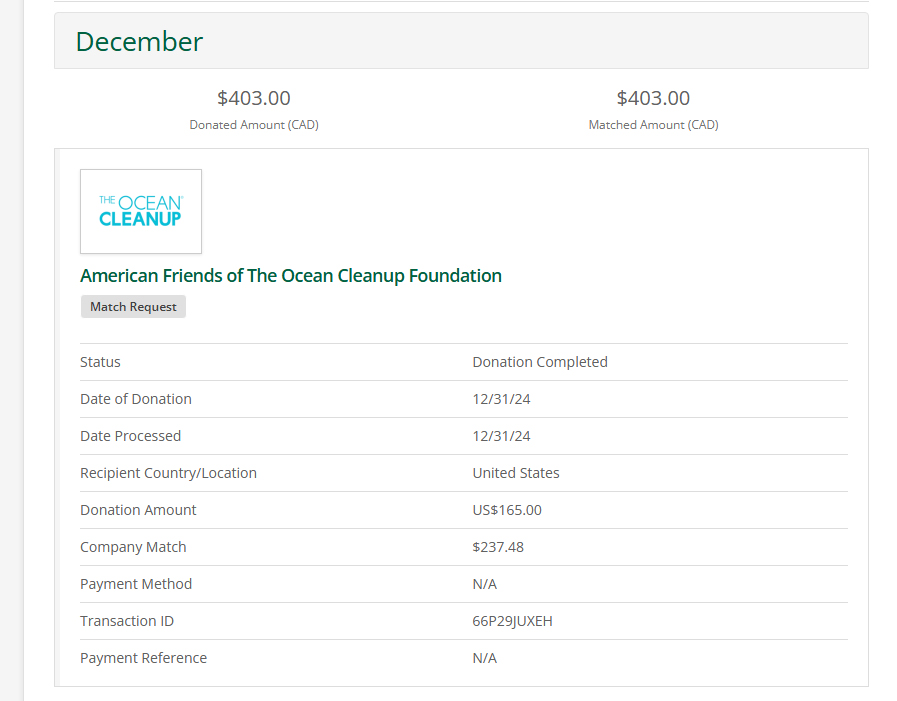Click the Transaction ID label
The width and height of the screenshot is (897, 701).
127,621
